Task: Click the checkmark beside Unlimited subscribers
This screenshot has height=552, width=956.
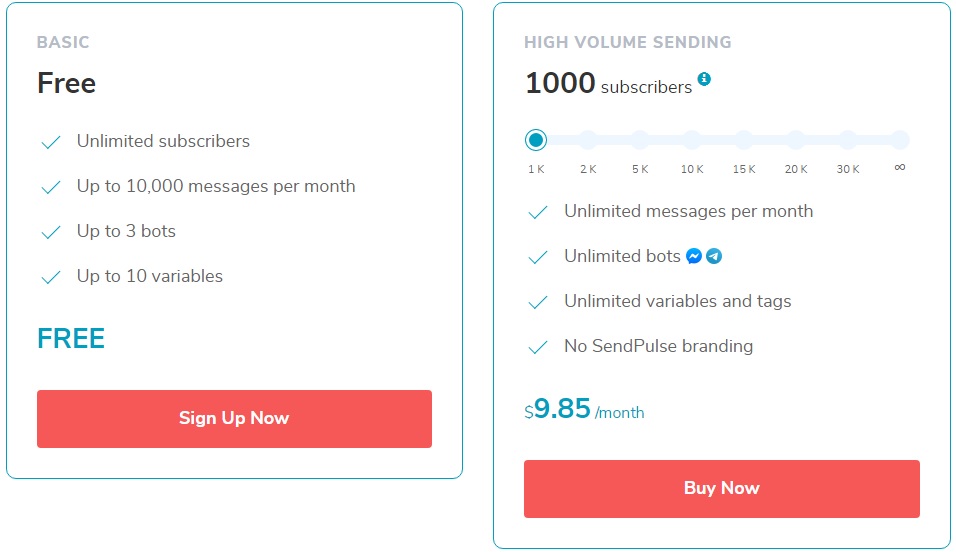Action: tap(51, 142)
